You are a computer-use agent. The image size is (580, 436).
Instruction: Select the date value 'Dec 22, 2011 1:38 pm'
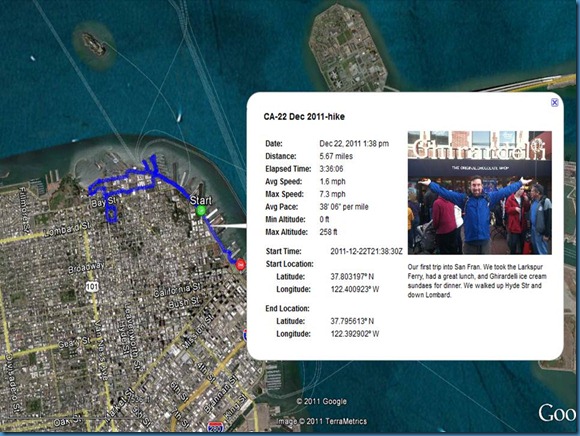pyautogui.click(x=354, y=143)
